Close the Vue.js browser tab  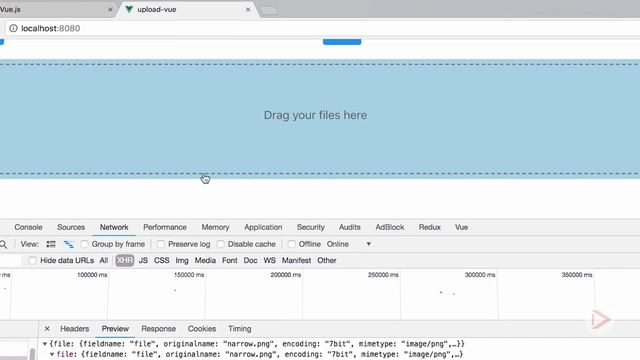pos(110,9)
